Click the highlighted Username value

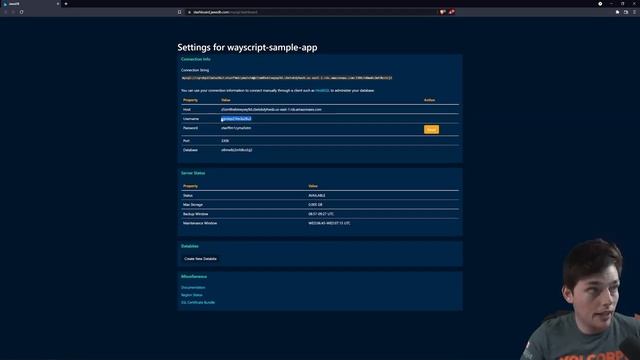tap(236, 119)
